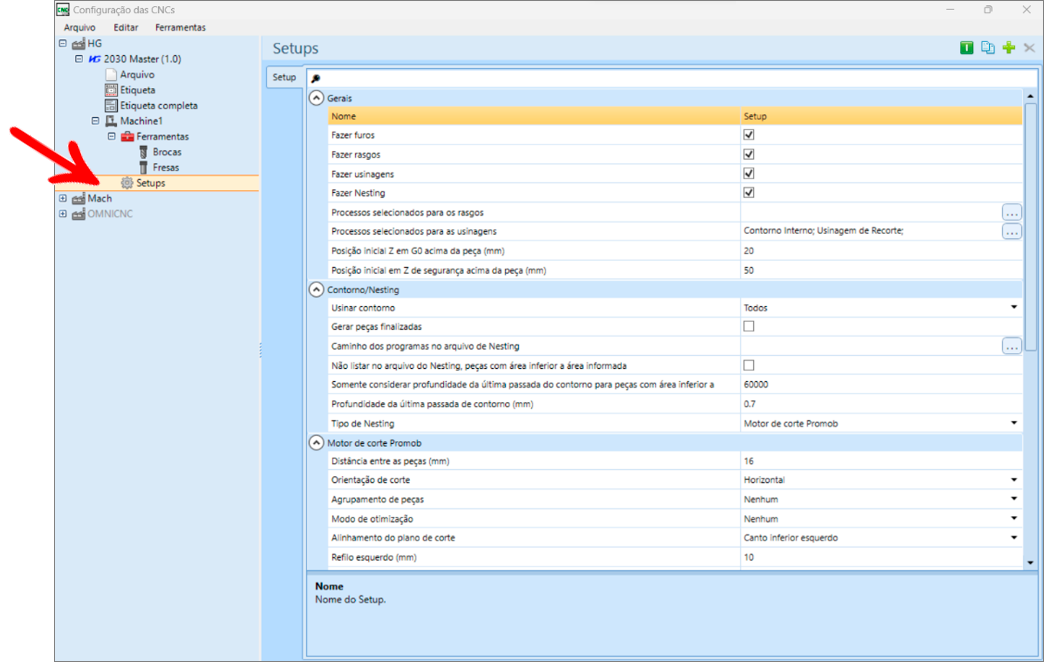
Task: Collapse the Machine1 tree node
Action: (x=95, y=121)
